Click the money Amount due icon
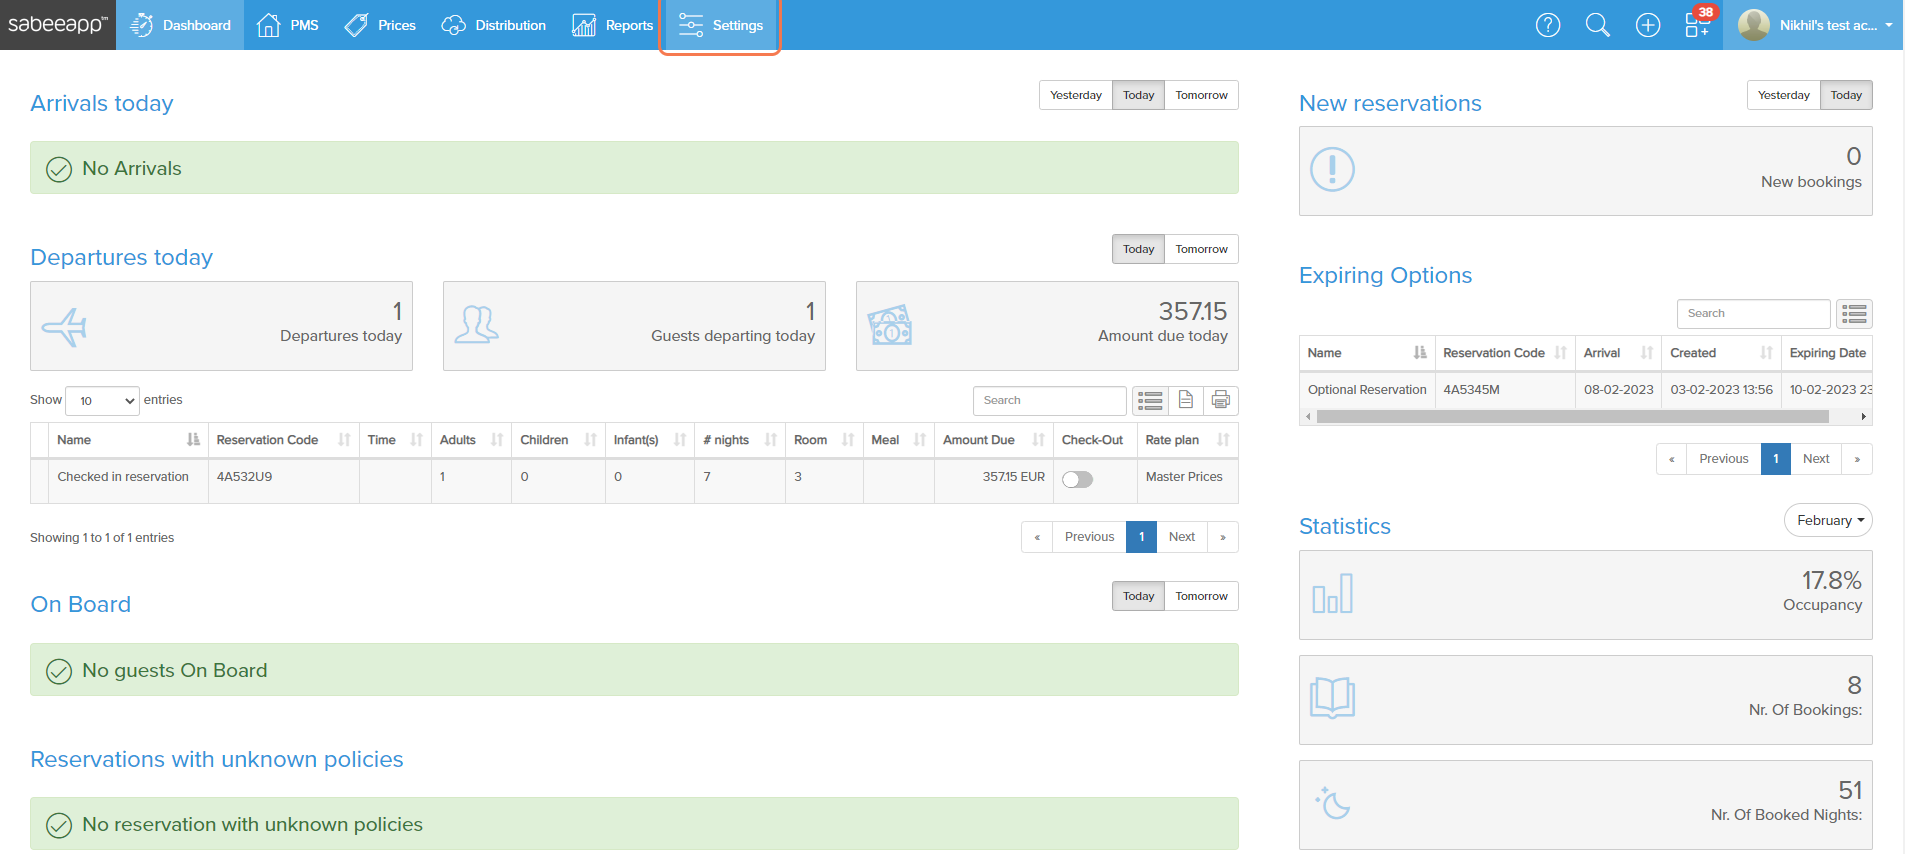 click(x=890, y=325)
